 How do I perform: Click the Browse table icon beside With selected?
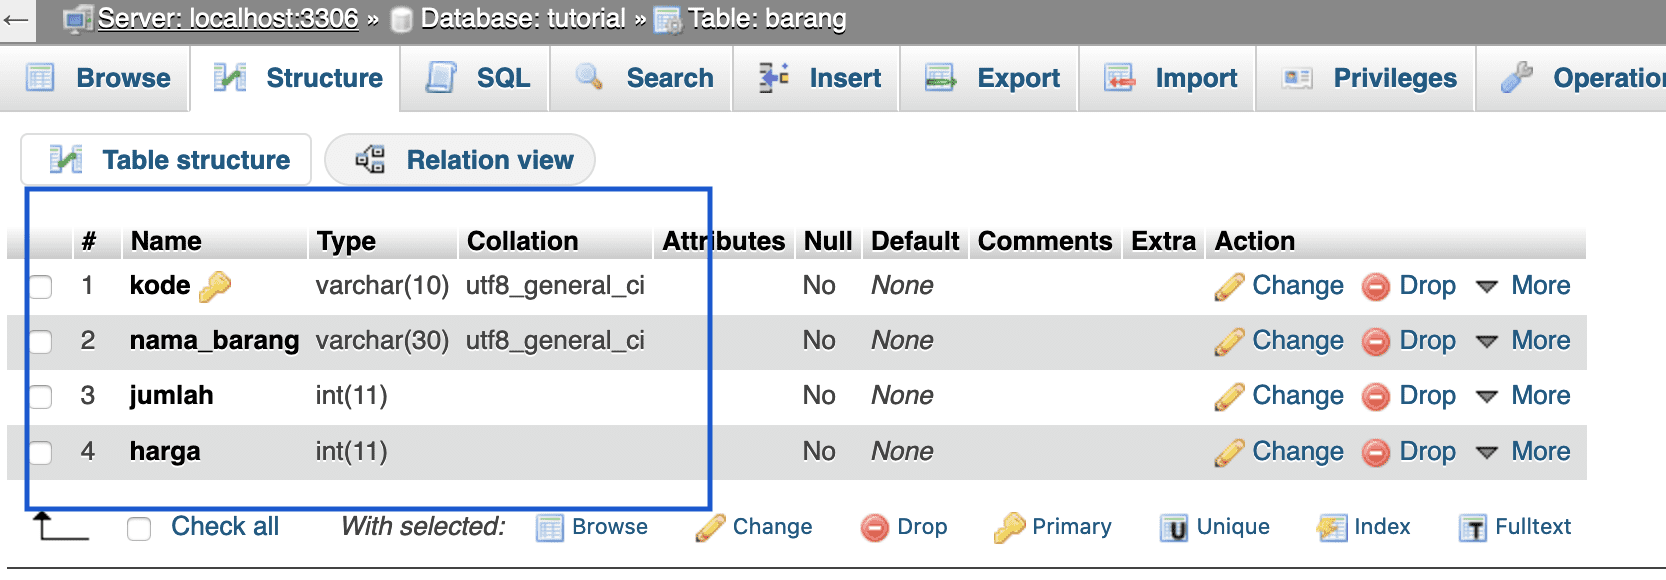[550, 527]
